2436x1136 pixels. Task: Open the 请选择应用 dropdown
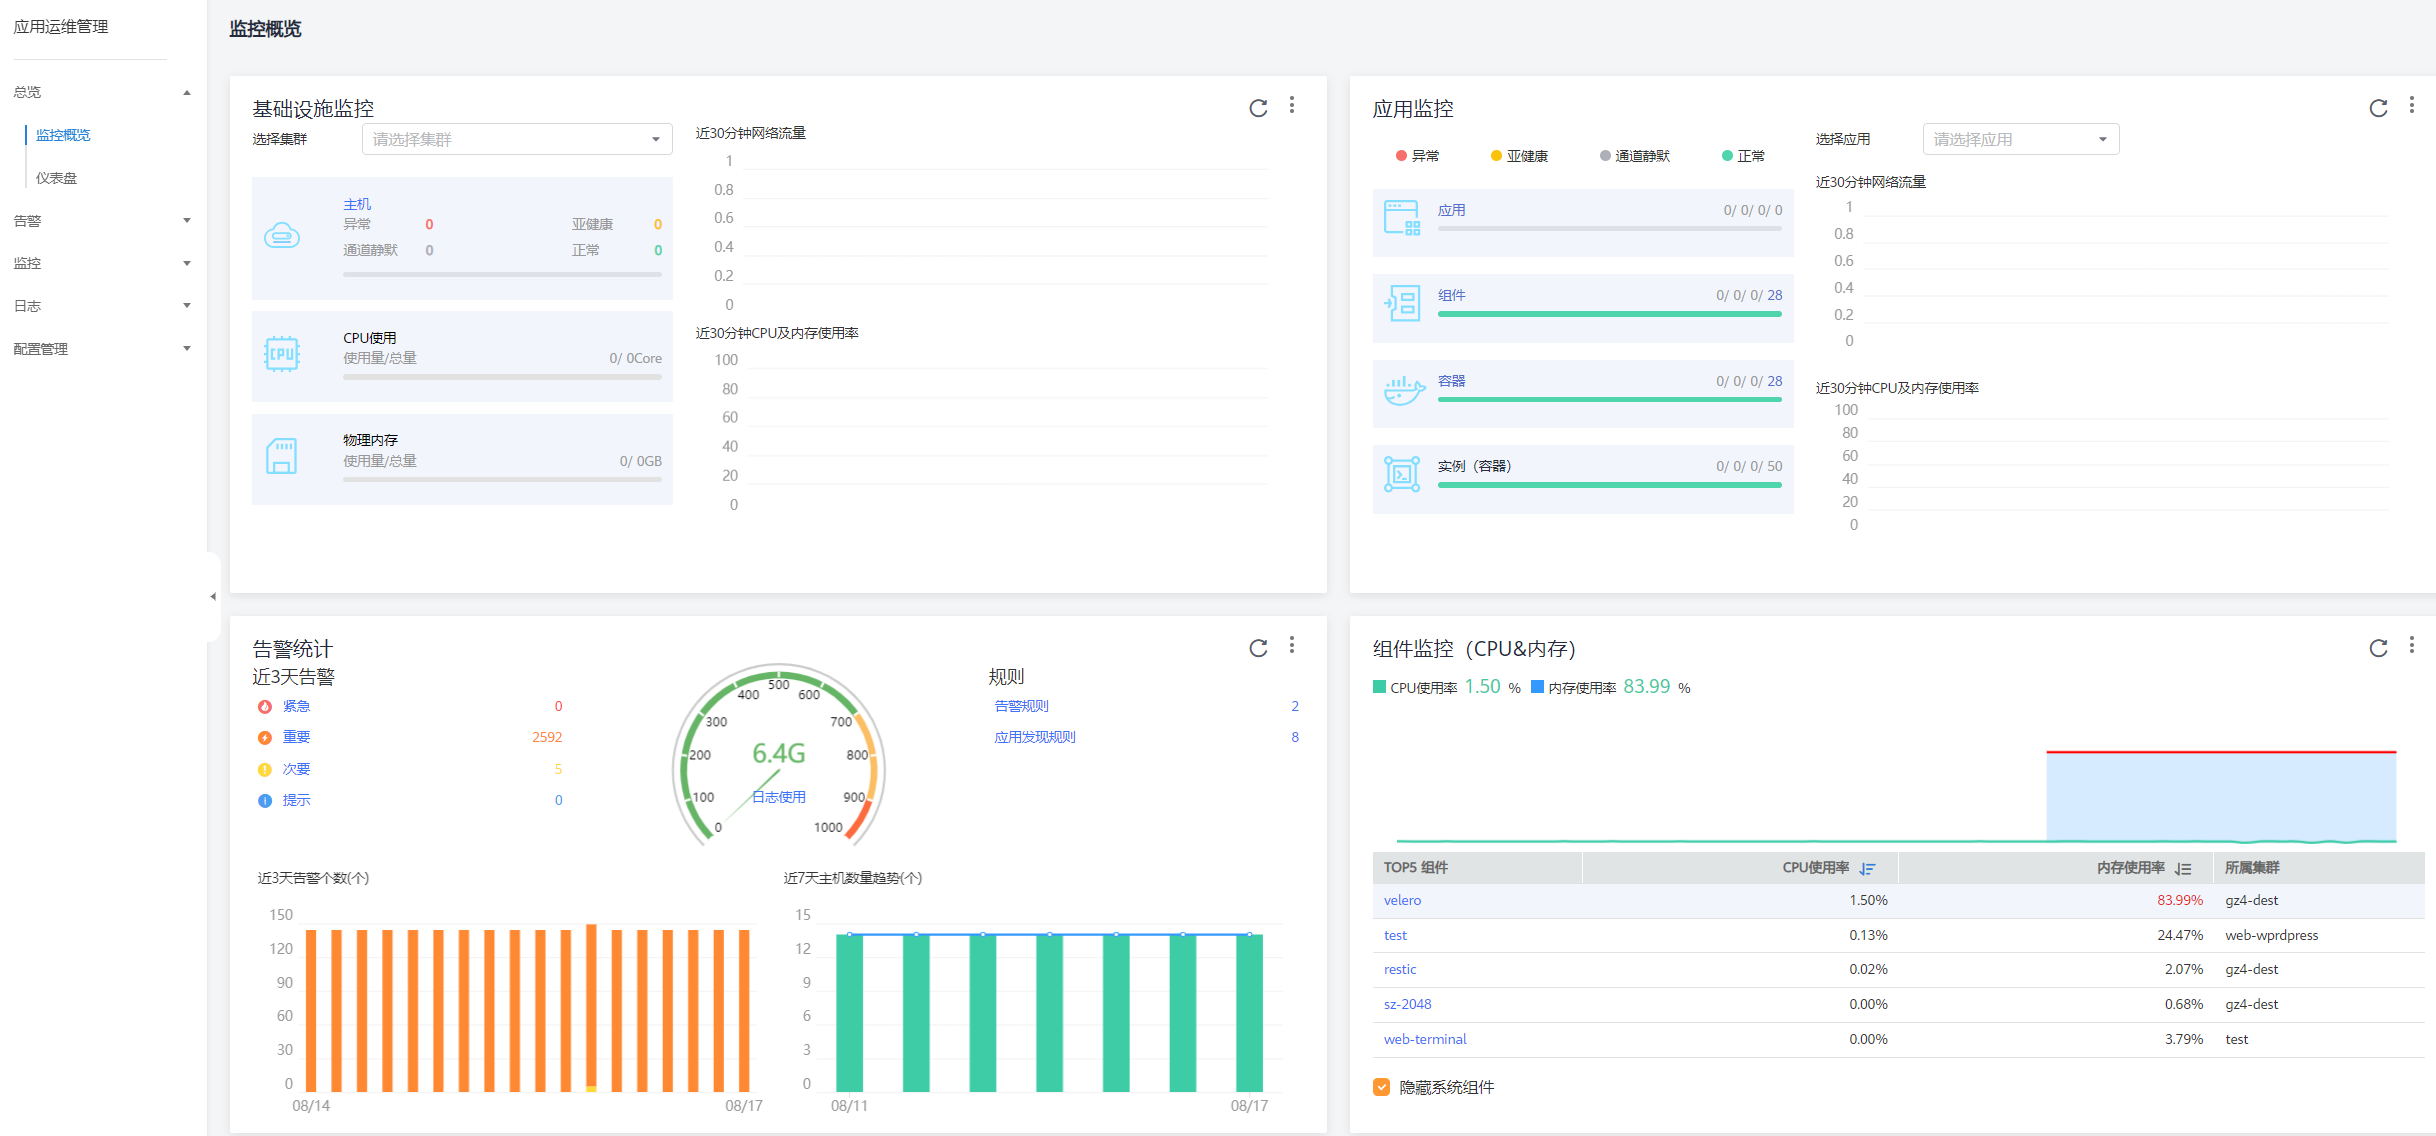2020,139
